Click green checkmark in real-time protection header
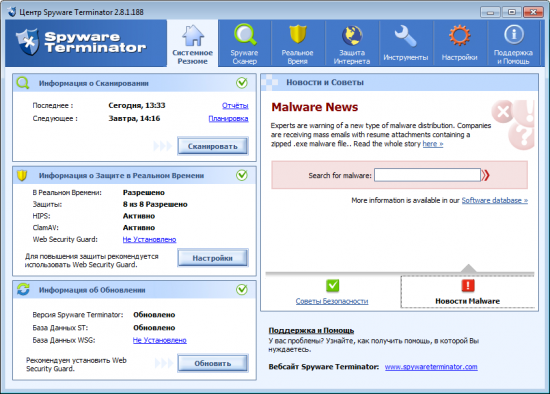 coord(242,175)
